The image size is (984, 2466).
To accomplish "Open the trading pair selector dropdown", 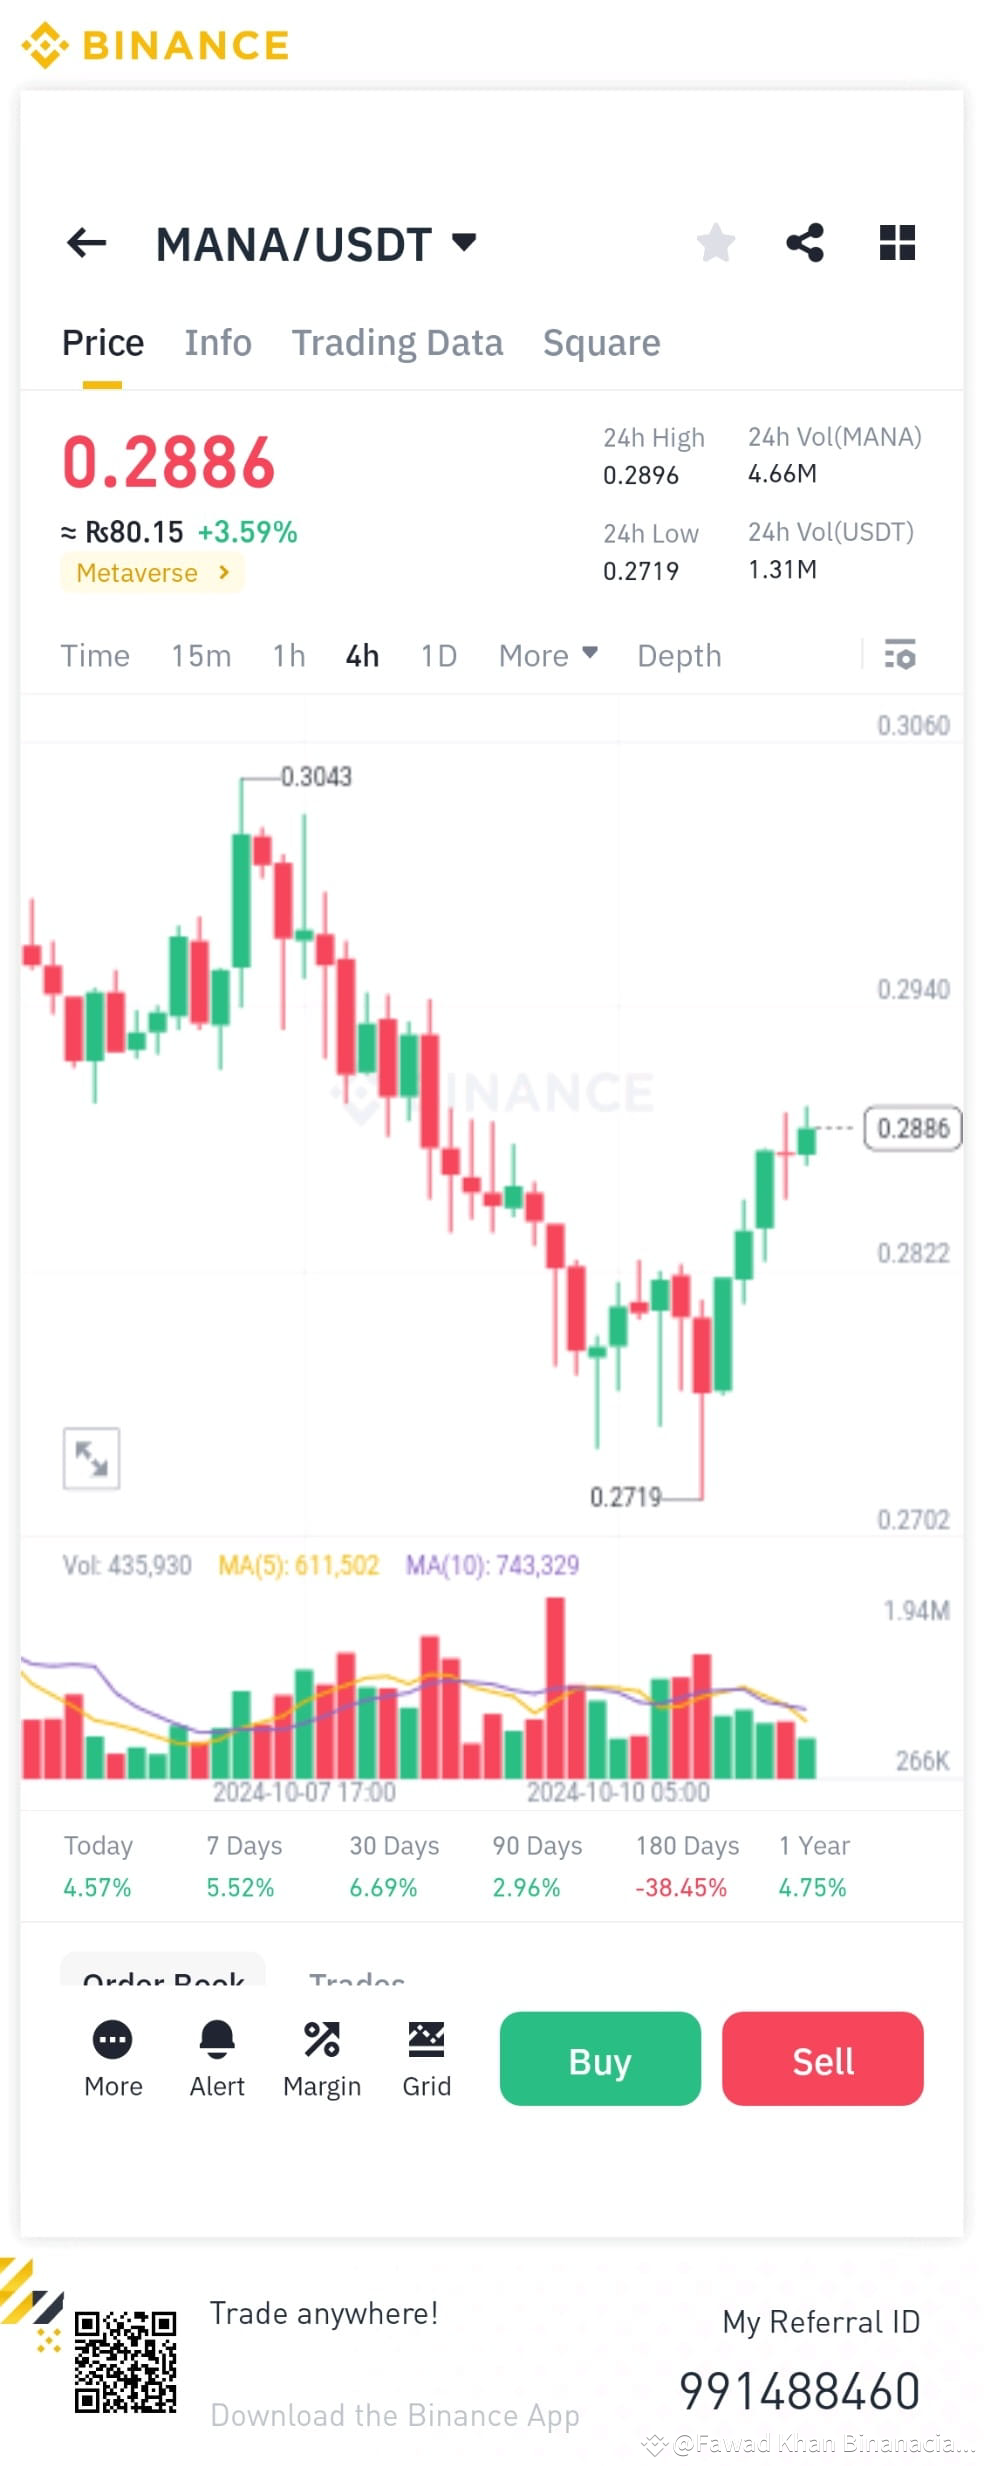I will [x=462, y=243].
